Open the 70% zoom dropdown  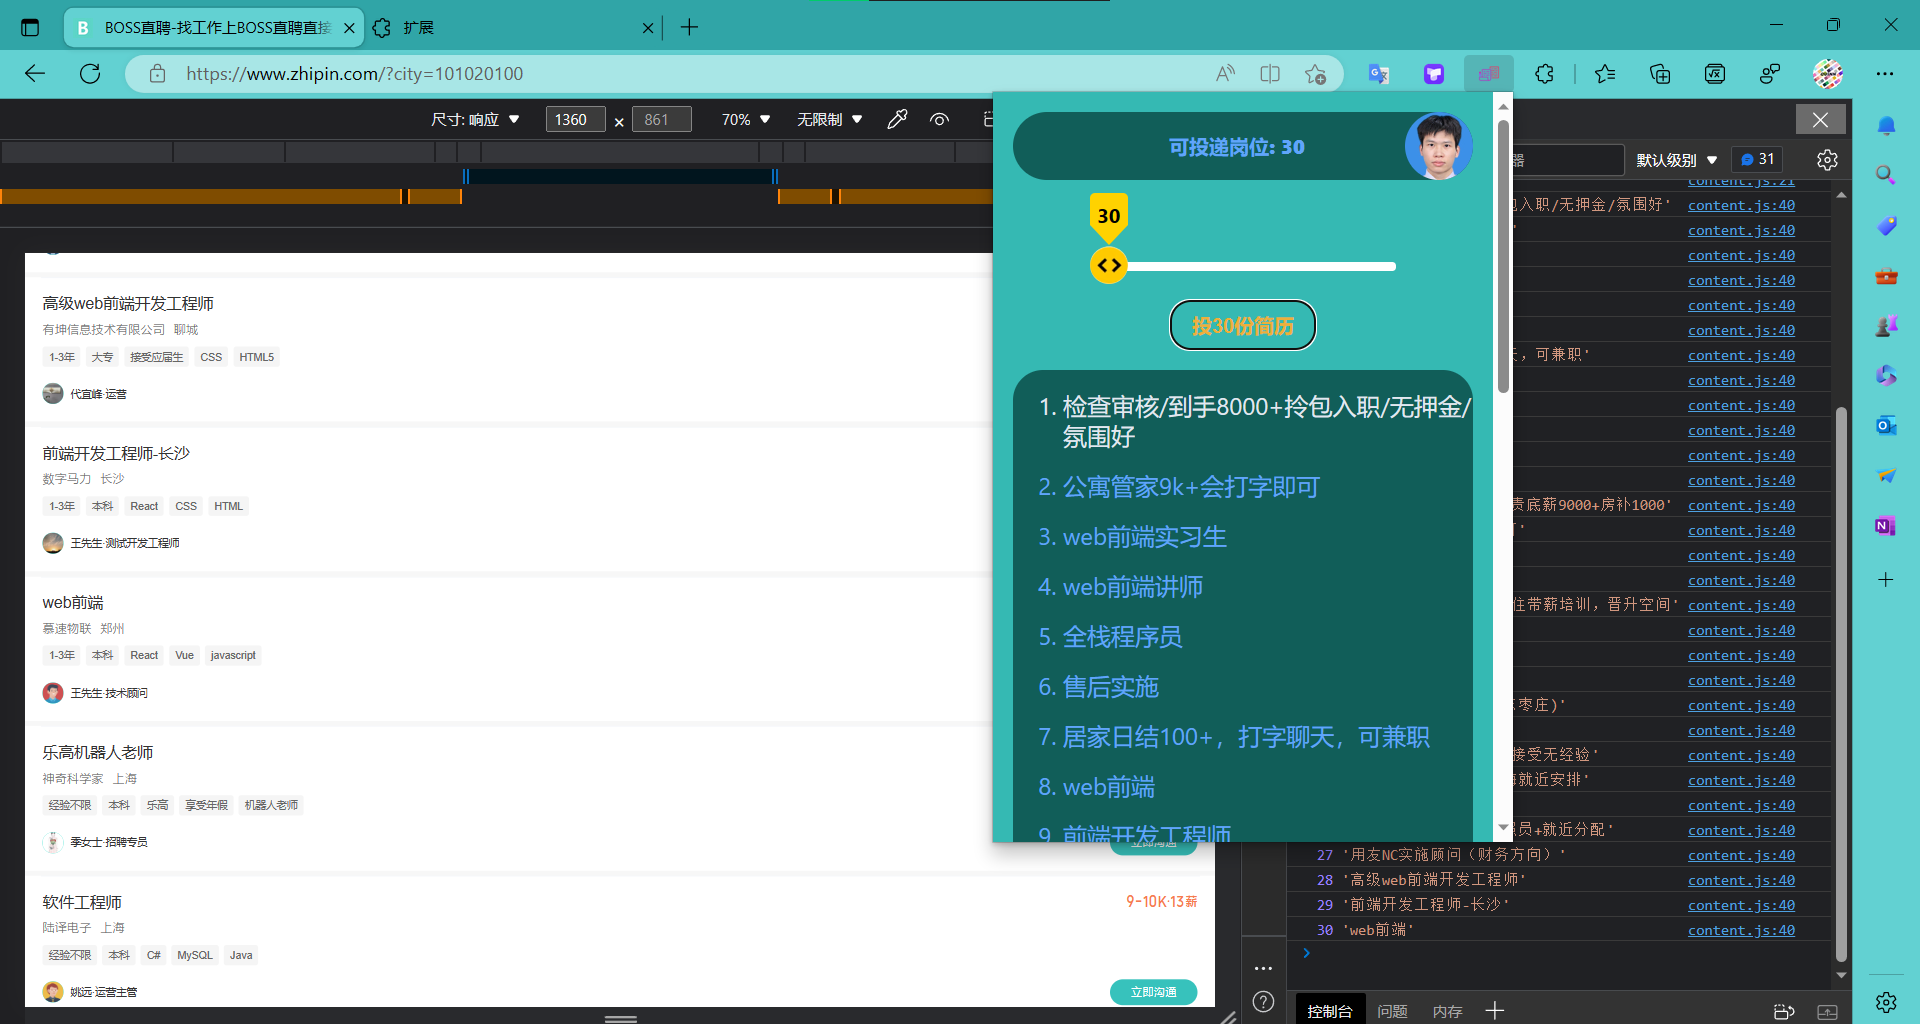pos(746,119)
